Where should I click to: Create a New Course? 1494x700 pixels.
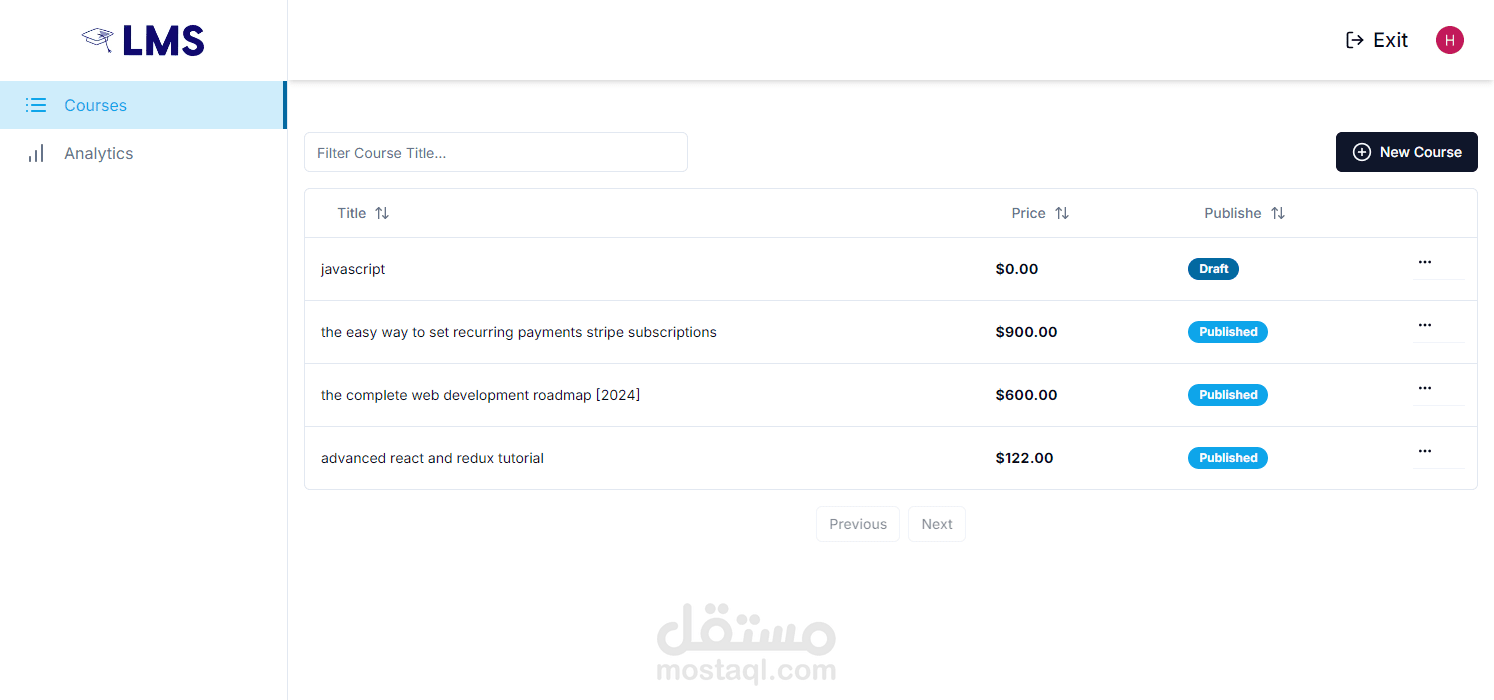pyautogui.click(x=1407, y=152)
